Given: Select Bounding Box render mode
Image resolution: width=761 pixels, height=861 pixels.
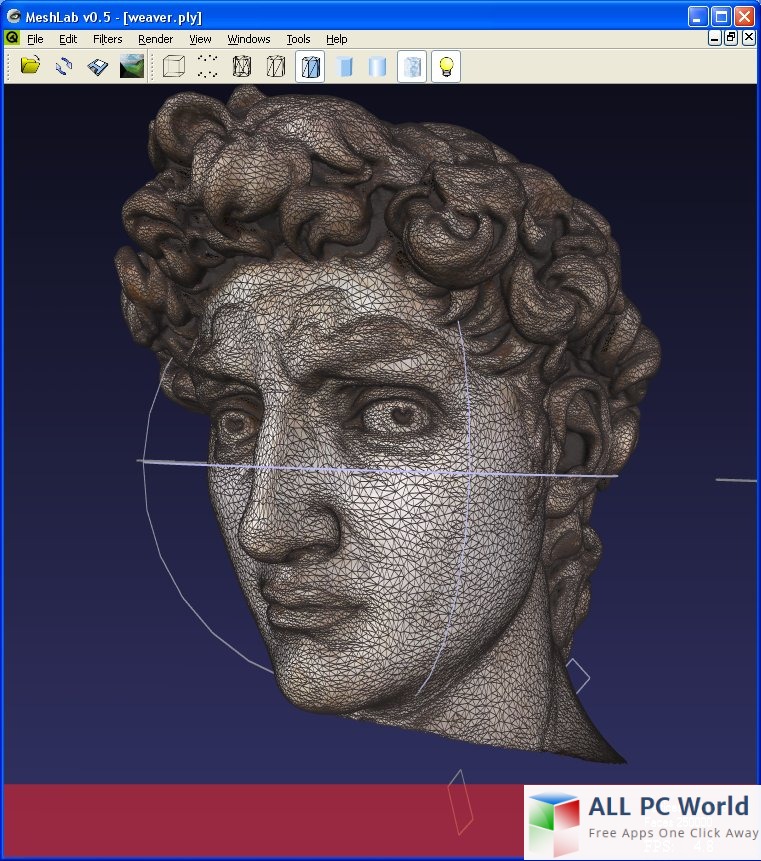Looking at the screenshot, I should pos(174,66).
